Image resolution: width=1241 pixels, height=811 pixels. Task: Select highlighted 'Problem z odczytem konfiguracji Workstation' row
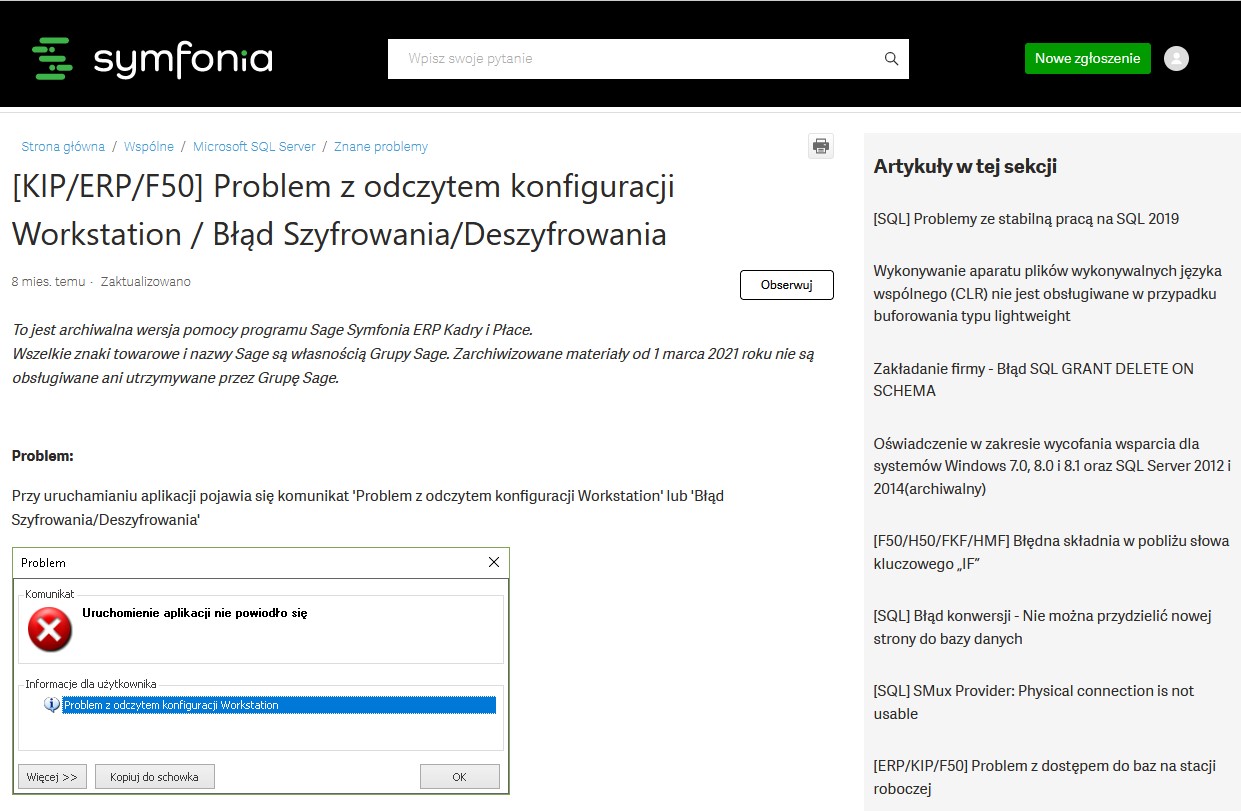pyautogui.click(x=279, y=705)
